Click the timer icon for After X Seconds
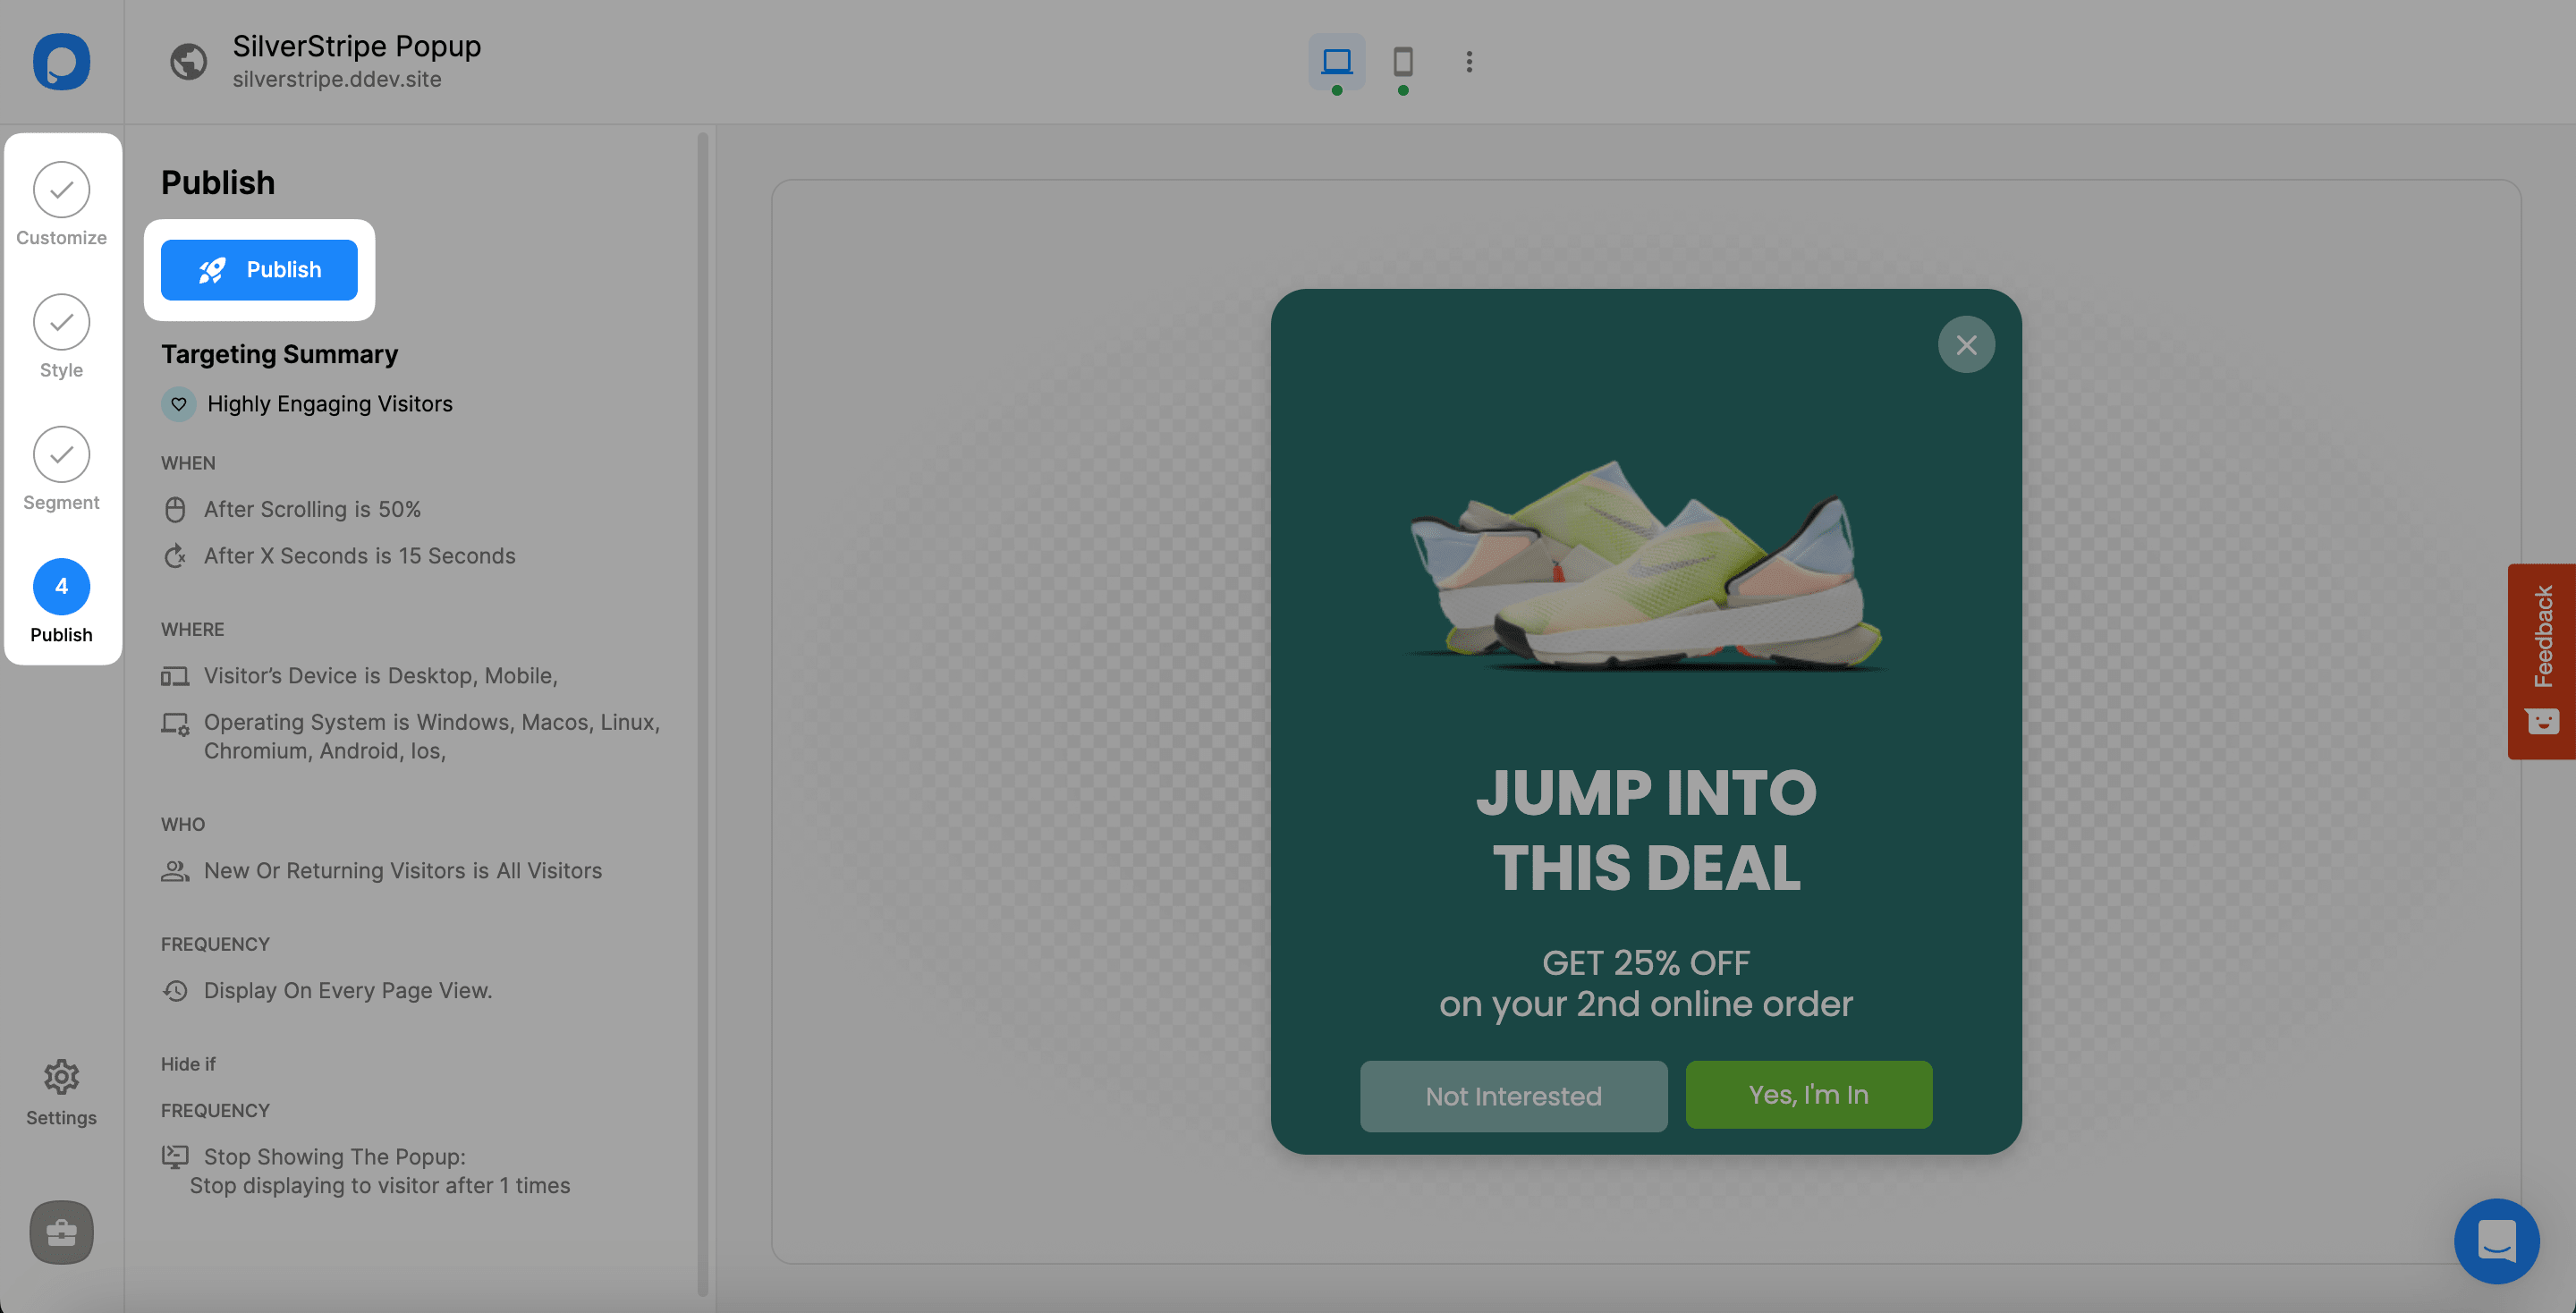Viewport: 2576px width, 1313px height. (175, 556)
